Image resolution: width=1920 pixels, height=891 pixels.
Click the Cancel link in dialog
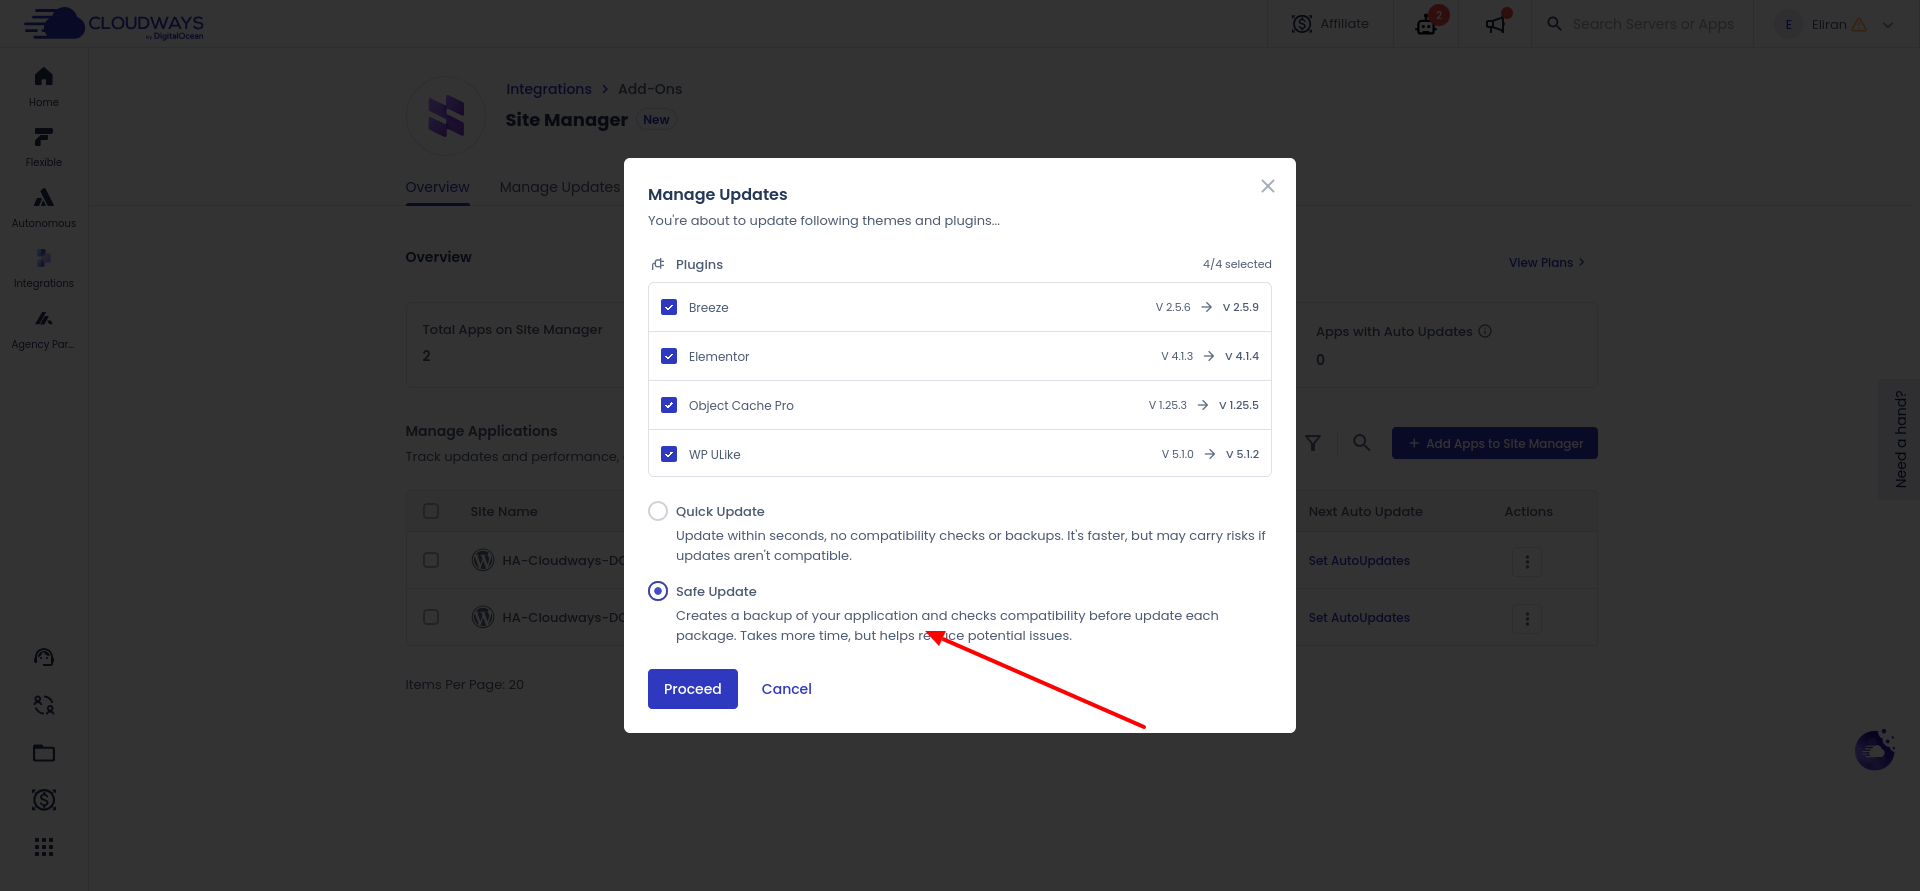pos(787,689)
